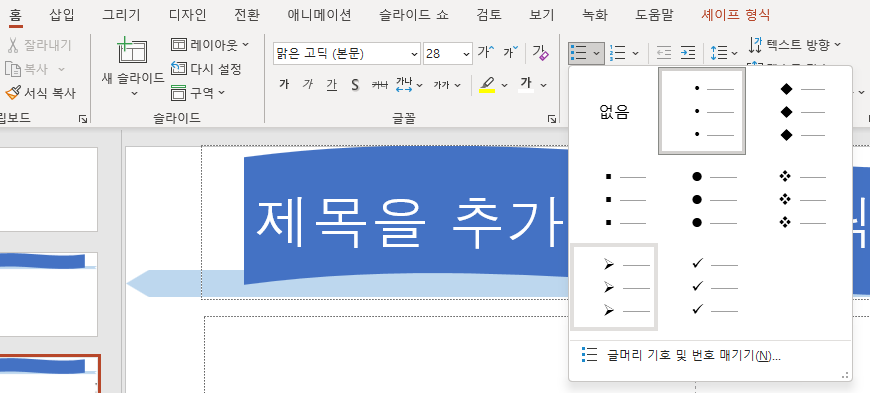Image resolution: width=870 pixels, height=393 pixels.
Task: Open the 홈 ribbon tab
Action: pos(16,15)
